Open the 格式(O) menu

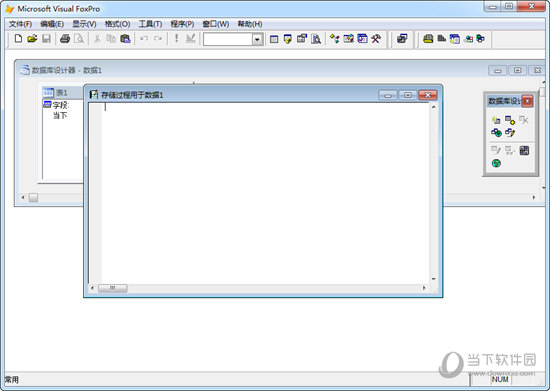(118, 24)
